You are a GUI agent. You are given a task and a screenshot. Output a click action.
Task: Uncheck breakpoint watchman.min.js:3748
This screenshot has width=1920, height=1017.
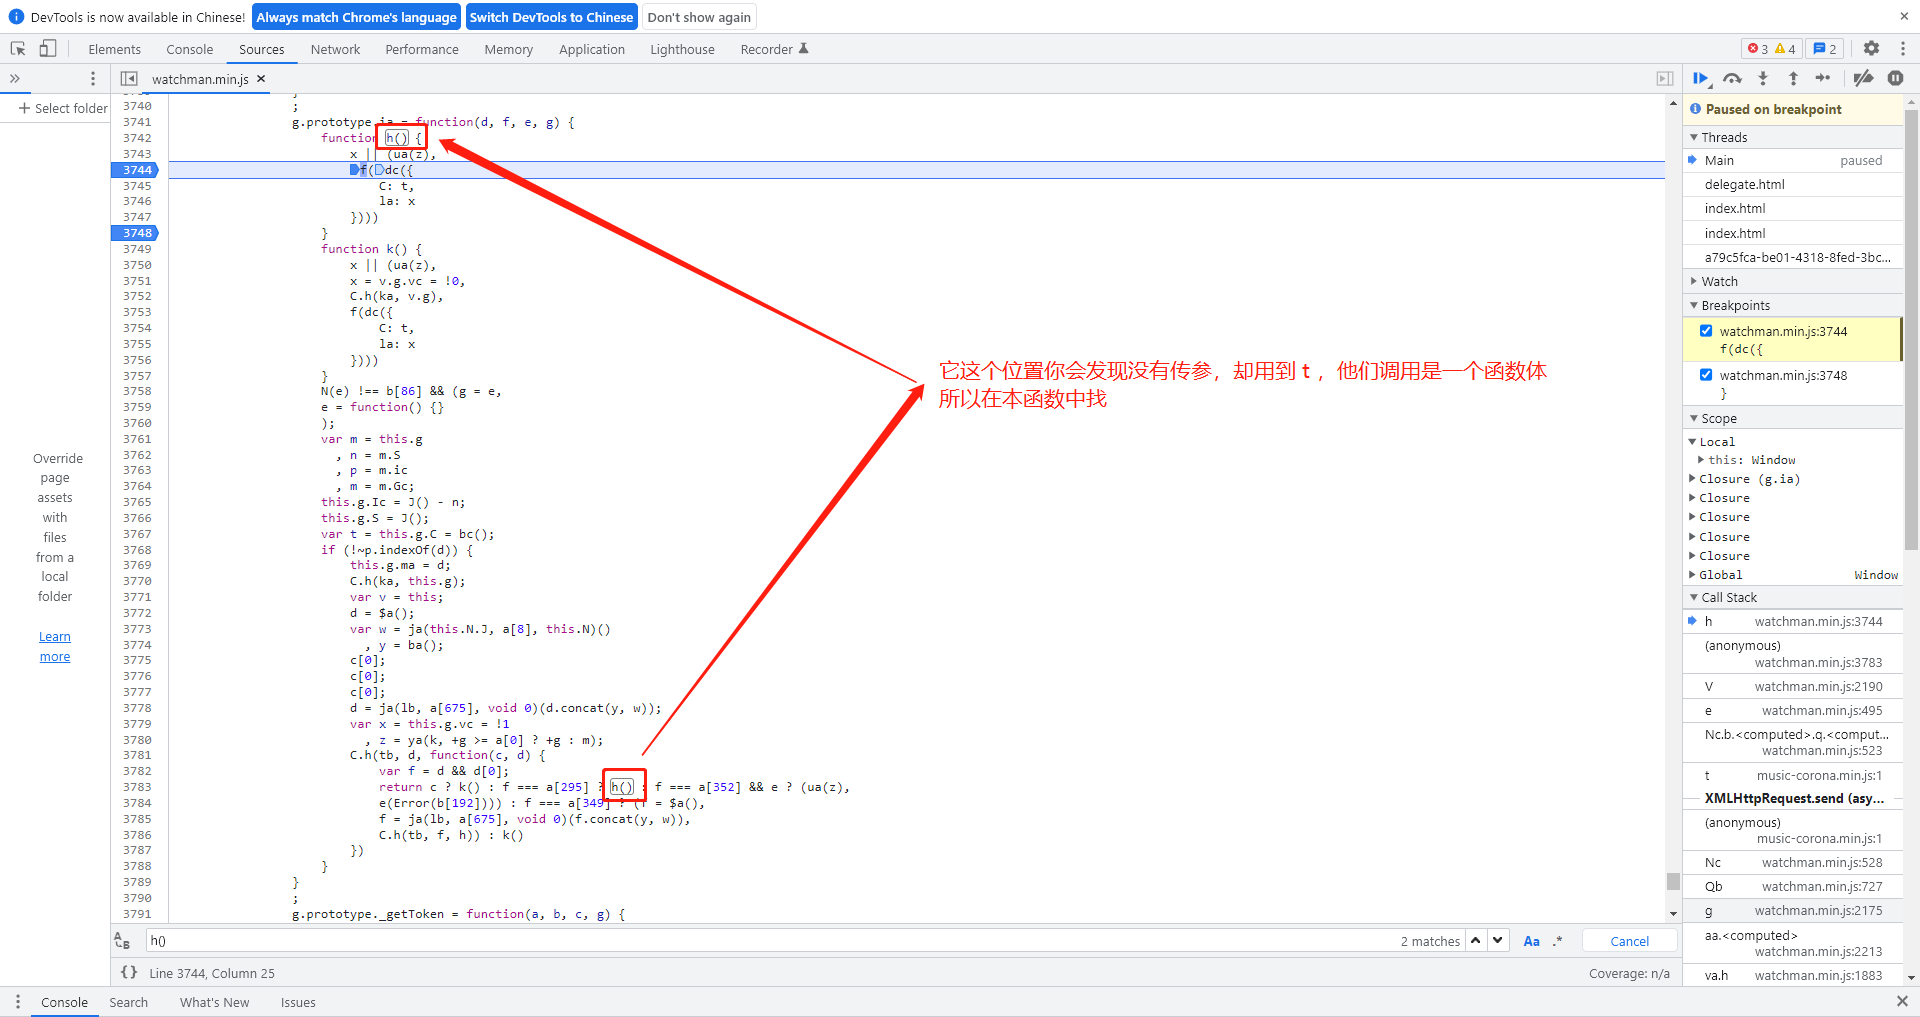click(x=1706, y=375)
